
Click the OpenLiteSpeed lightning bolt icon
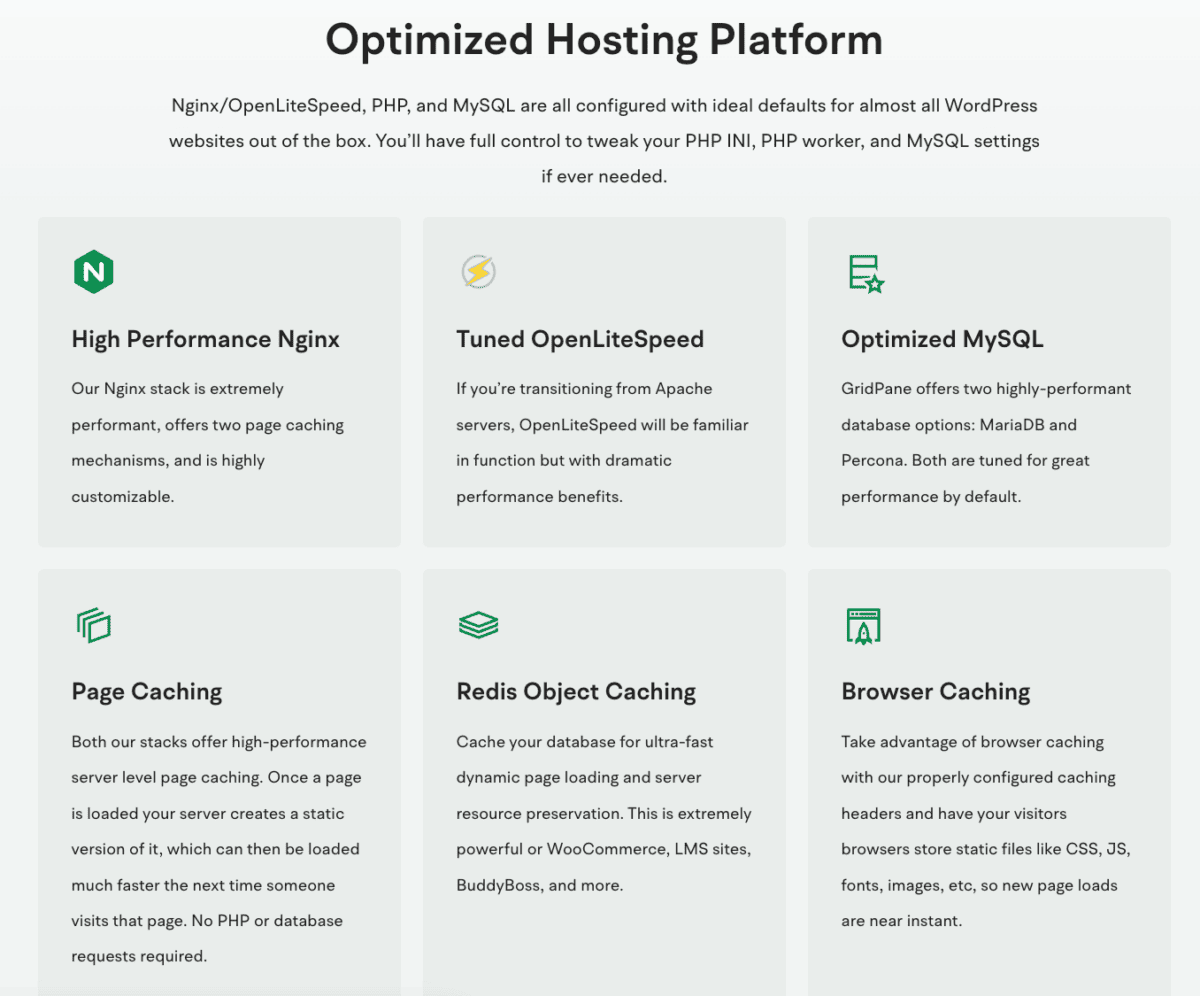[x=478, y=272]
